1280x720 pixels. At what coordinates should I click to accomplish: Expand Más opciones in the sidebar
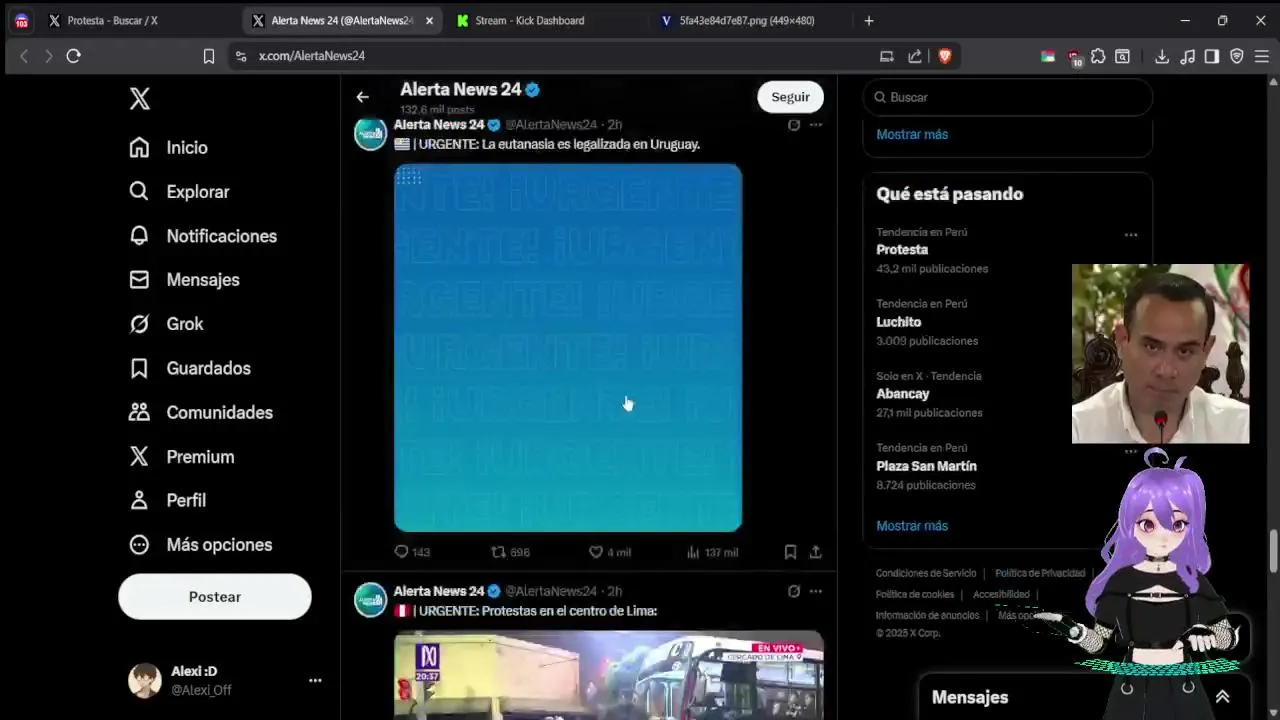coord(200,544)
